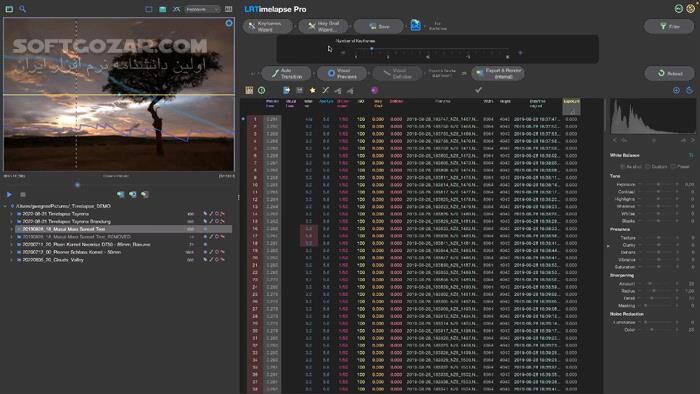Screen dimensions: 700x394
Task: Play the timelapse preview
Action: tap(9, 195)
